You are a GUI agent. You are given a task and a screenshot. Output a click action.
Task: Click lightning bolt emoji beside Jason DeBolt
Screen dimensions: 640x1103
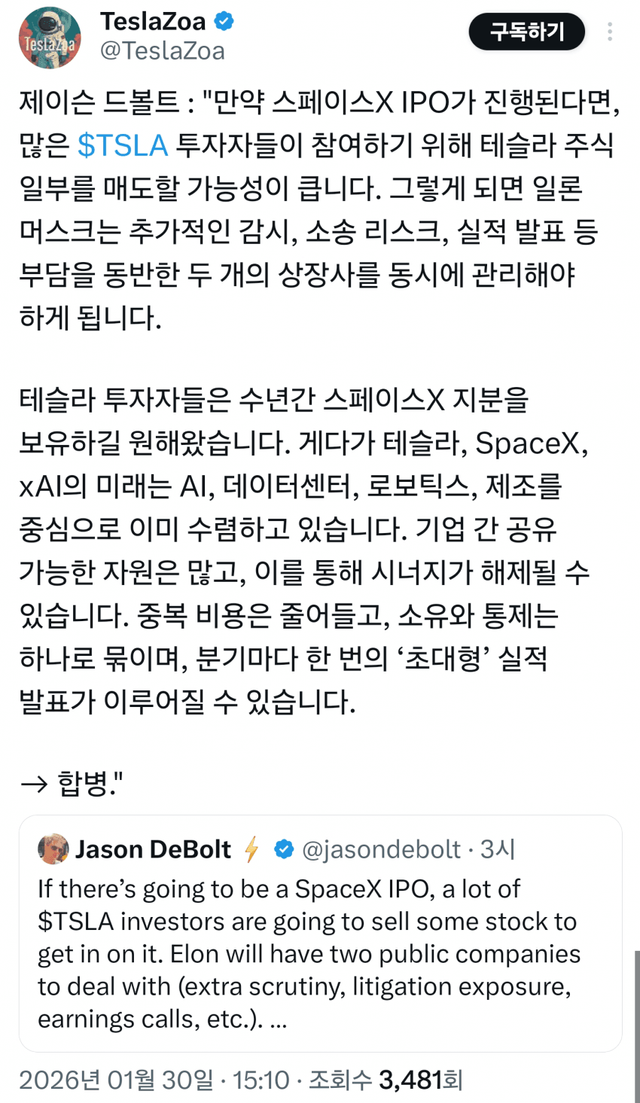click(251, 850)
